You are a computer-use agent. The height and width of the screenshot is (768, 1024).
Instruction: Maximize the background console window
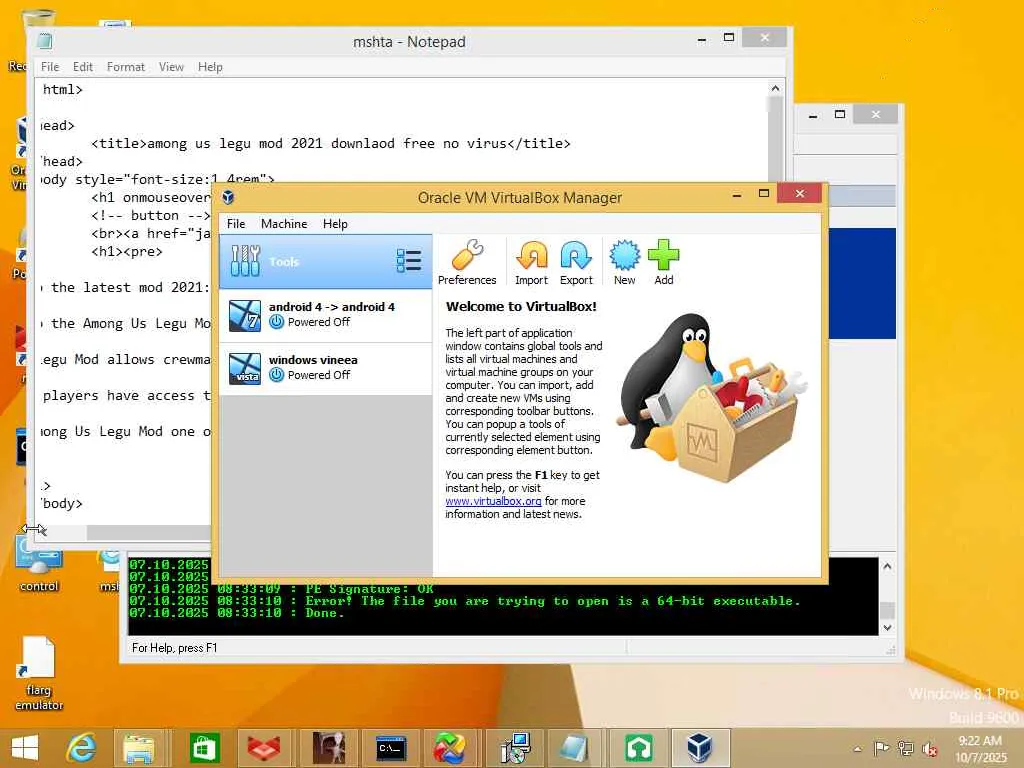click(840, 114)
